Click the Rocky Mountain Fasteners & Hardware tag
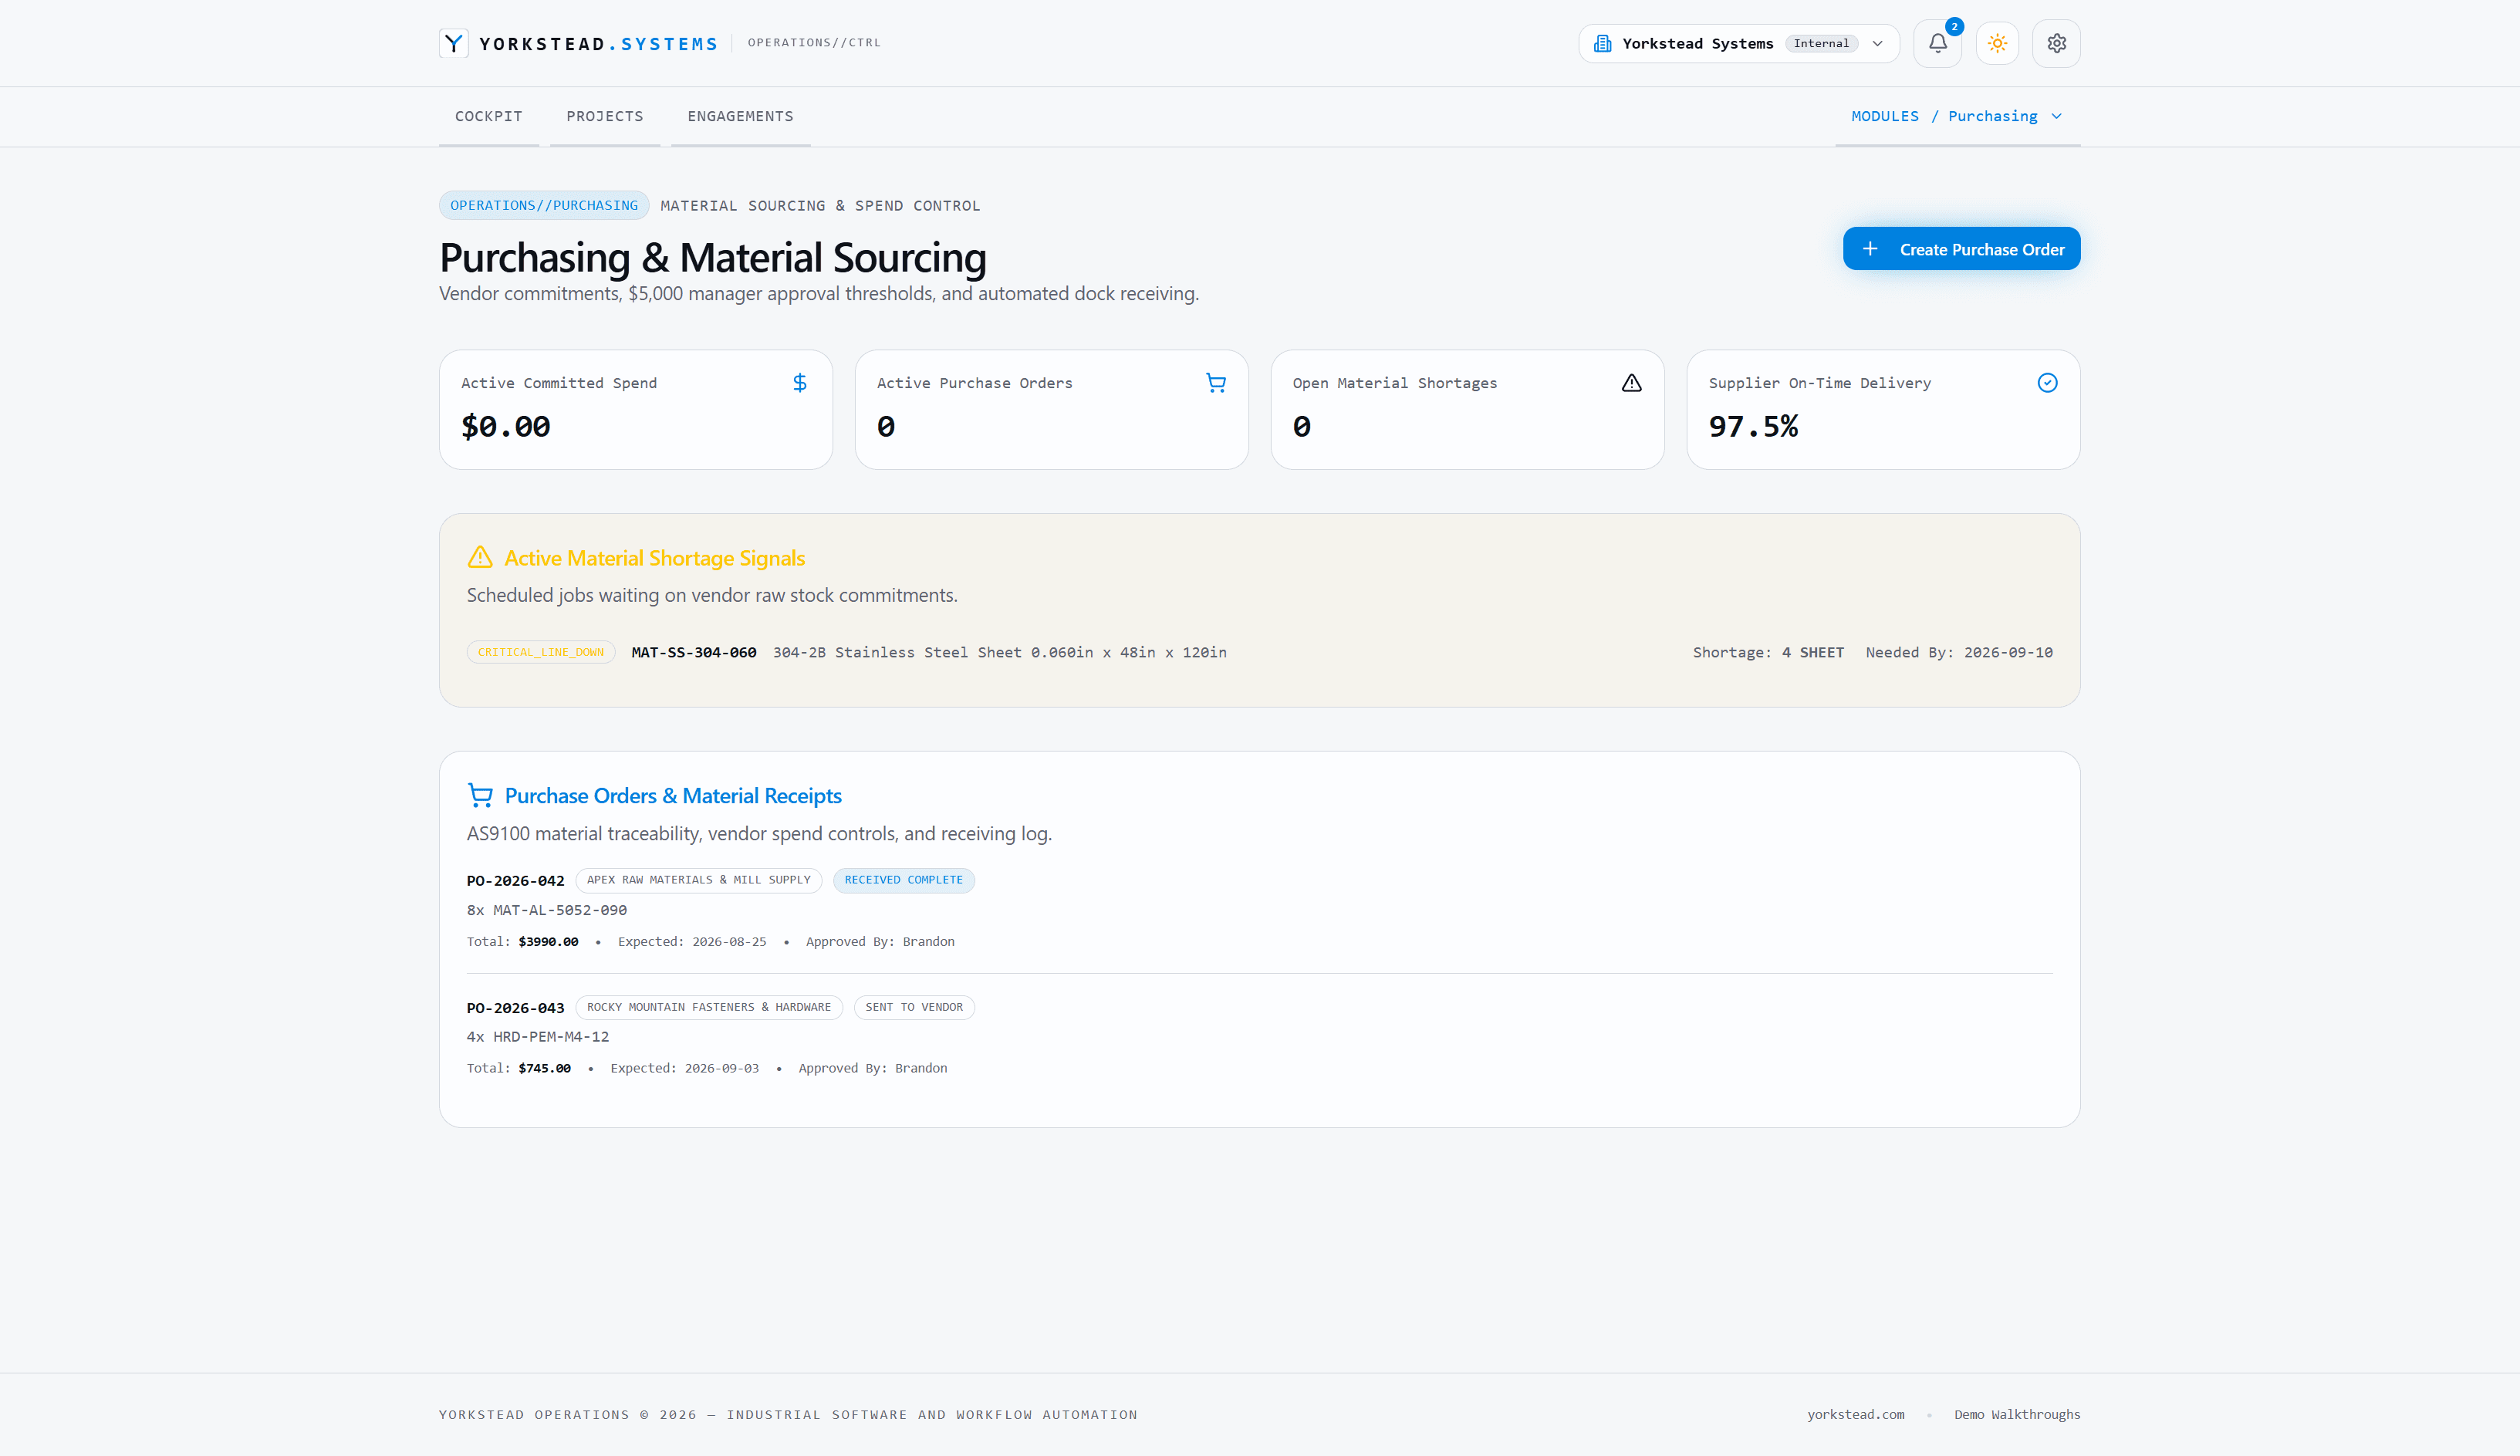 click(709, 1007)
